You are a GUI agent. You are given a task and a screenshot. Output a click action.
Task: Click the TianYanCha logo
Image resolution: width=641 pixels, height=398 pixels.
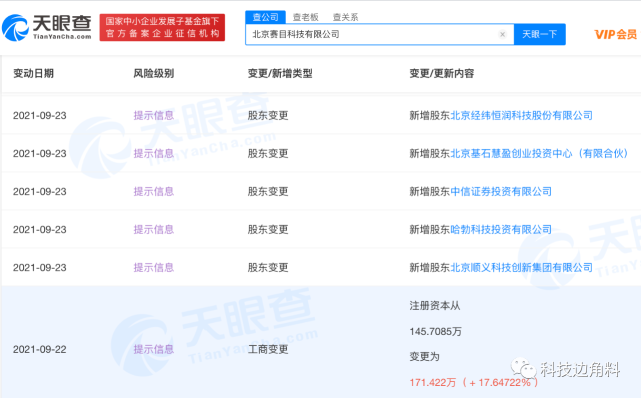coord(47,27)
